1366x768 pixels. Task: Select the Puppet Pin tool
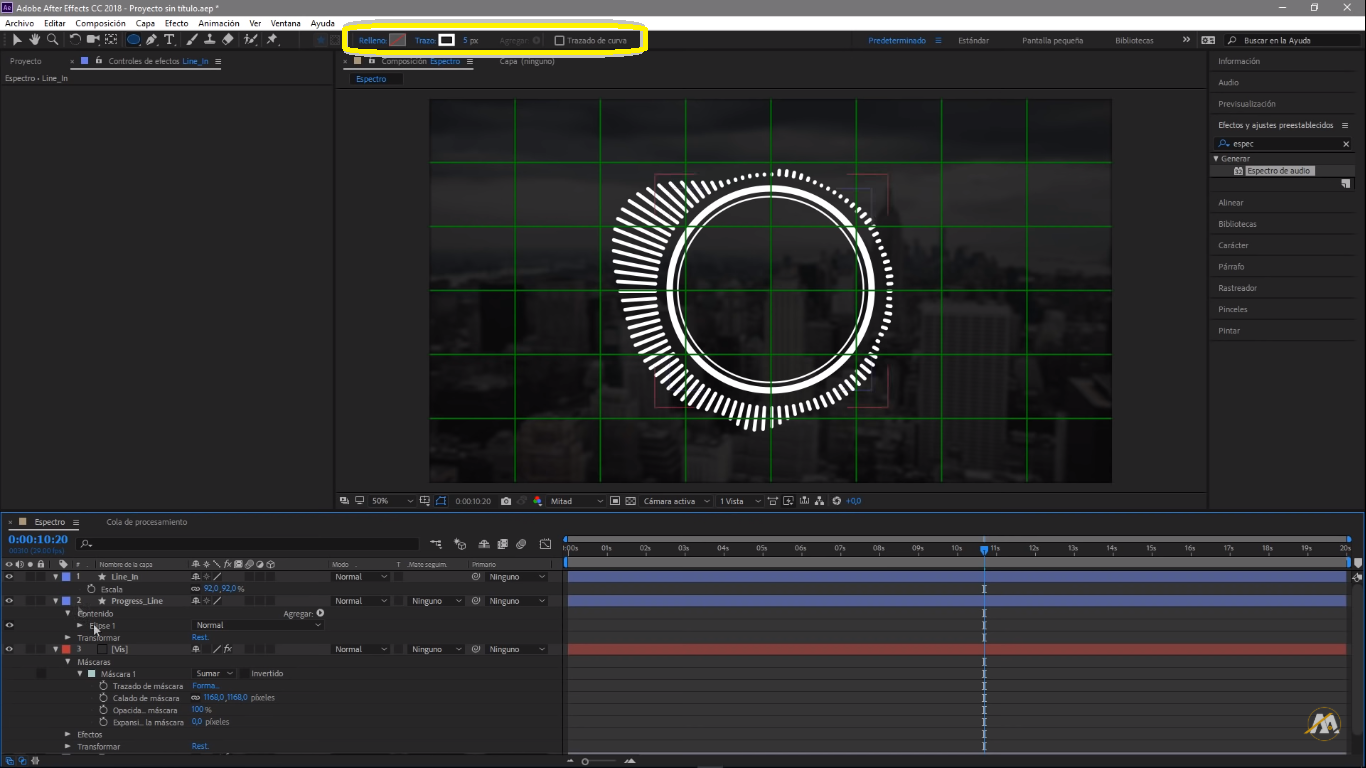[x=272, y=40]
